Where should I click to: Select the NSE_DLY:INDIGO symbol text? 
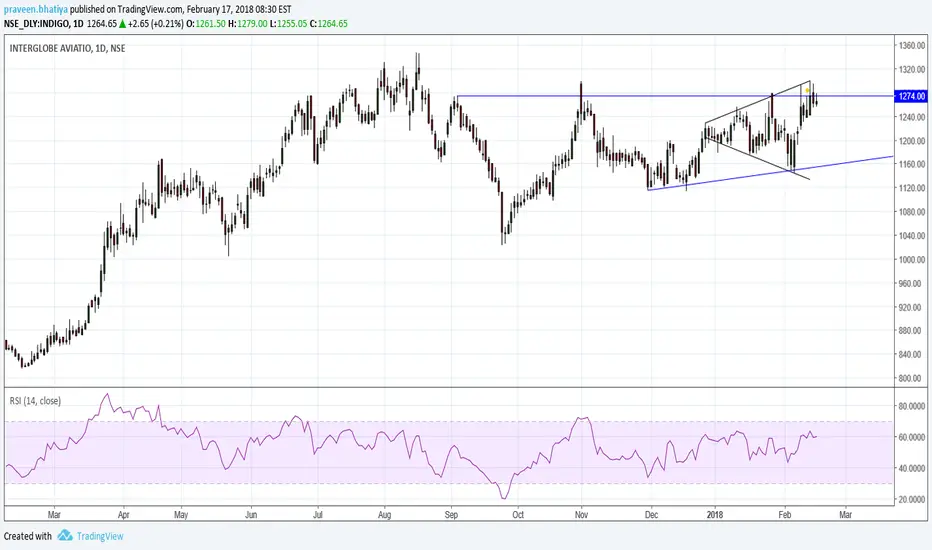tap(37, 24)
